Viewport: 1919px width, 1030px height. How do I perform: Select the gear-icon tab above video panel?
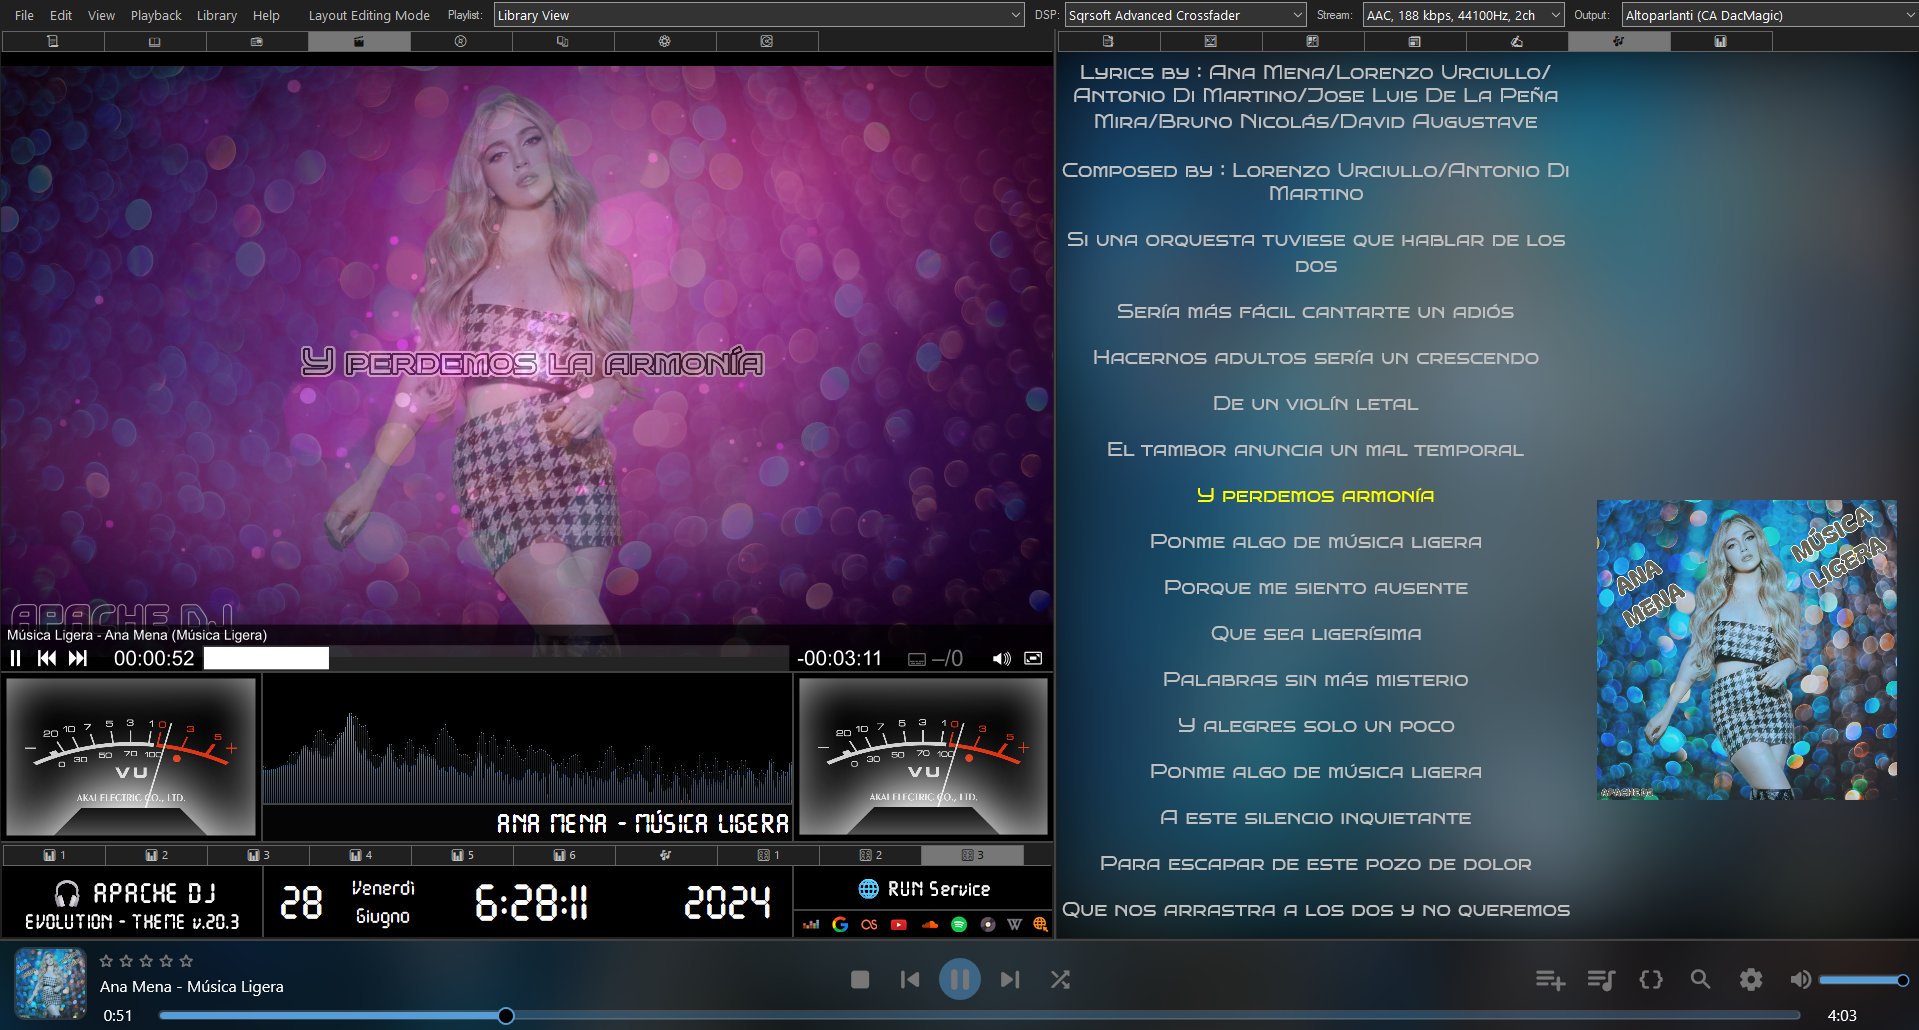tap(665, 41)
